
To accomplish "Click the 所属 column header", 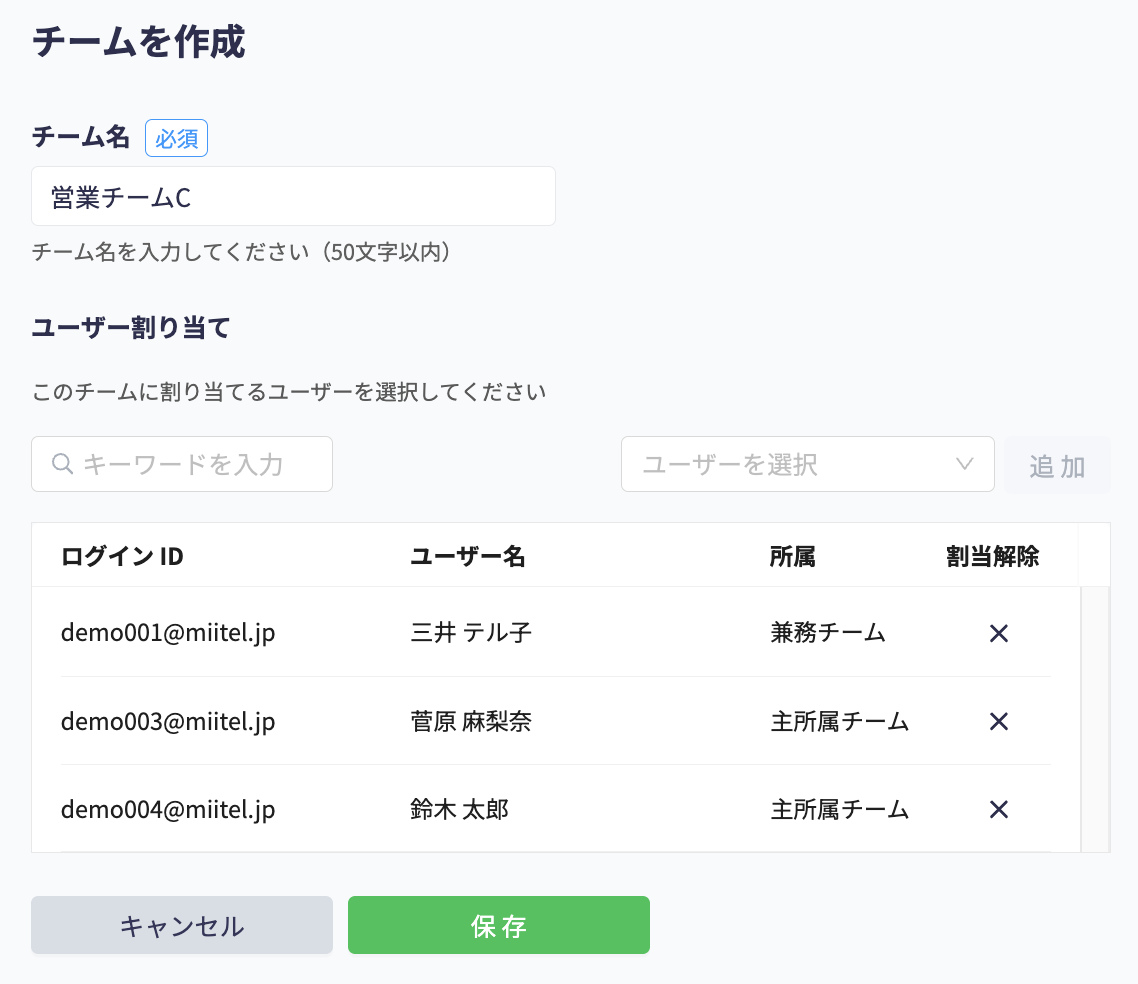I will [792, 557].
